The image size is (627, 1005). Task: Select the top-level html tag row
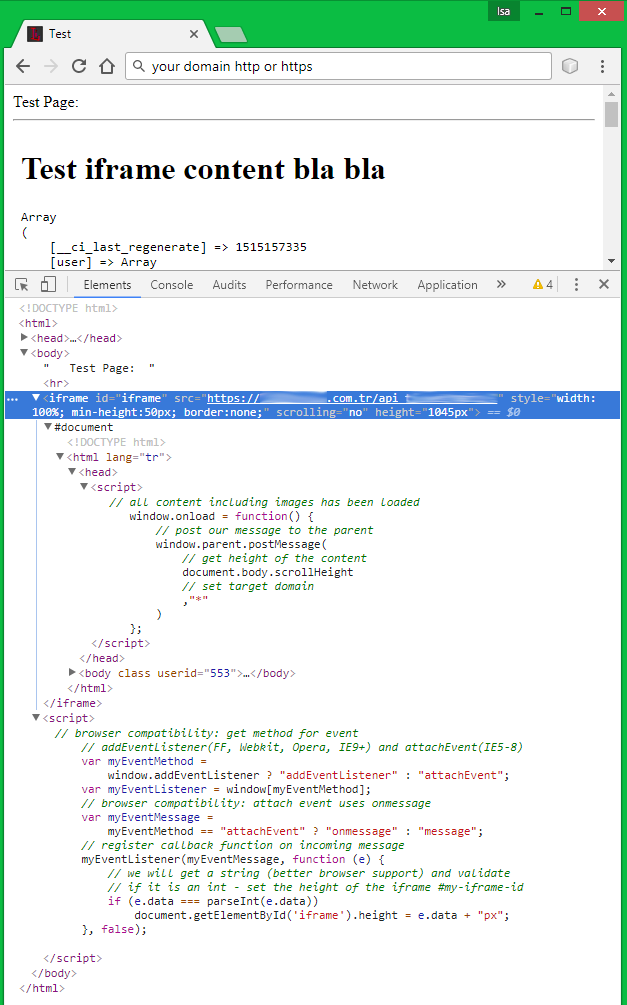[38, 323]
